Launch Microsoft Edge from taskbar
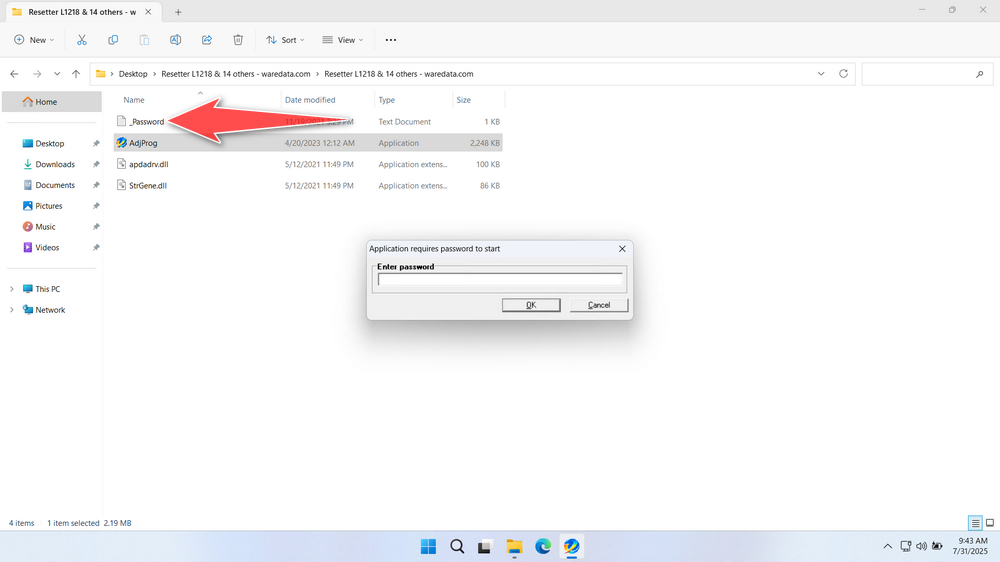The image size is (1000, 562). [x=543, y=546]
